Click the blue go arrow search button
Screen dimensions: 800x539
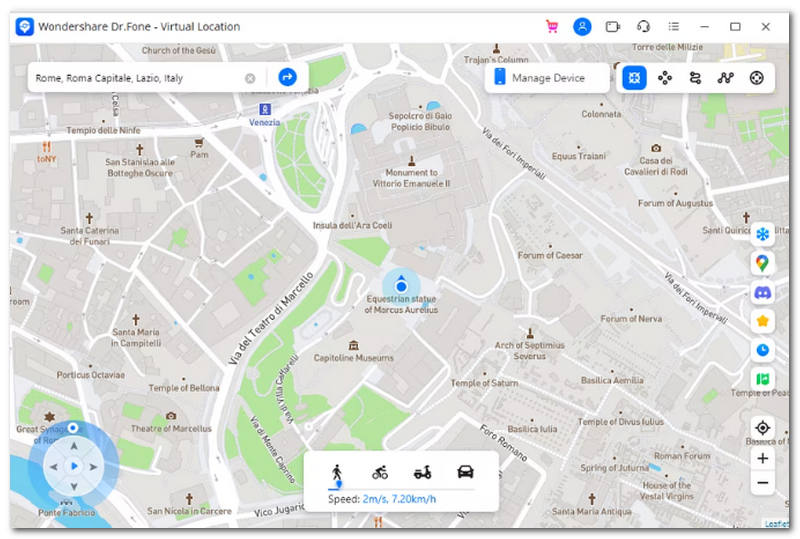[x=287, y=78]
